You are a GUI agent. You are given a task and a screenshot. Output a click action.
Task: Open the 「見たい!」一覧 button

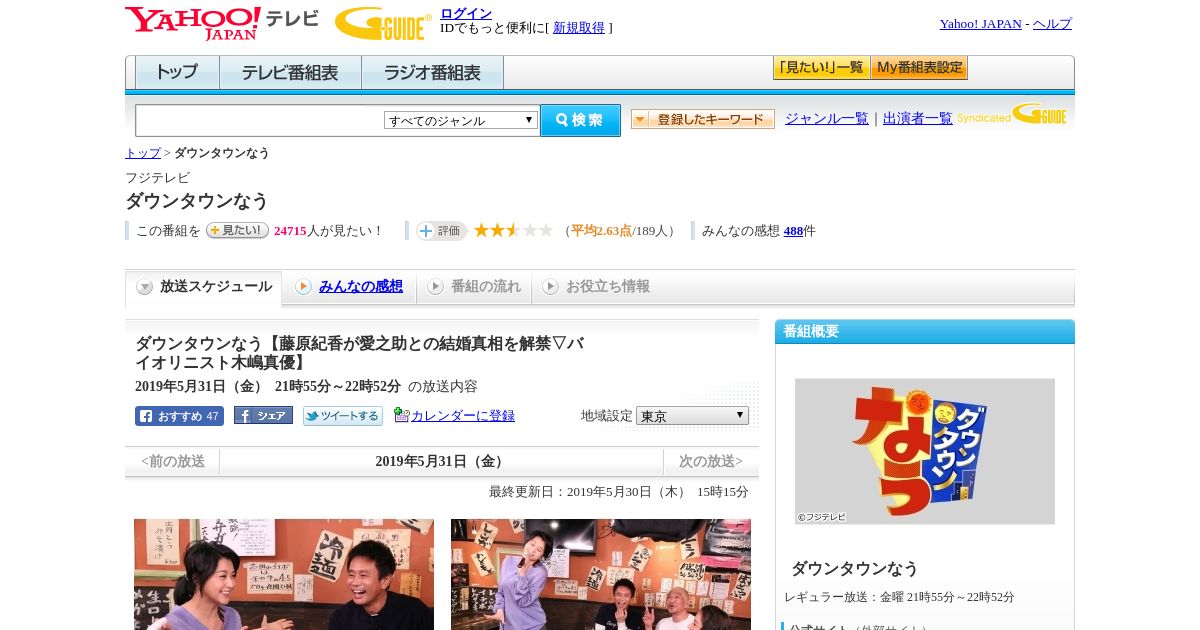[821, 68]
